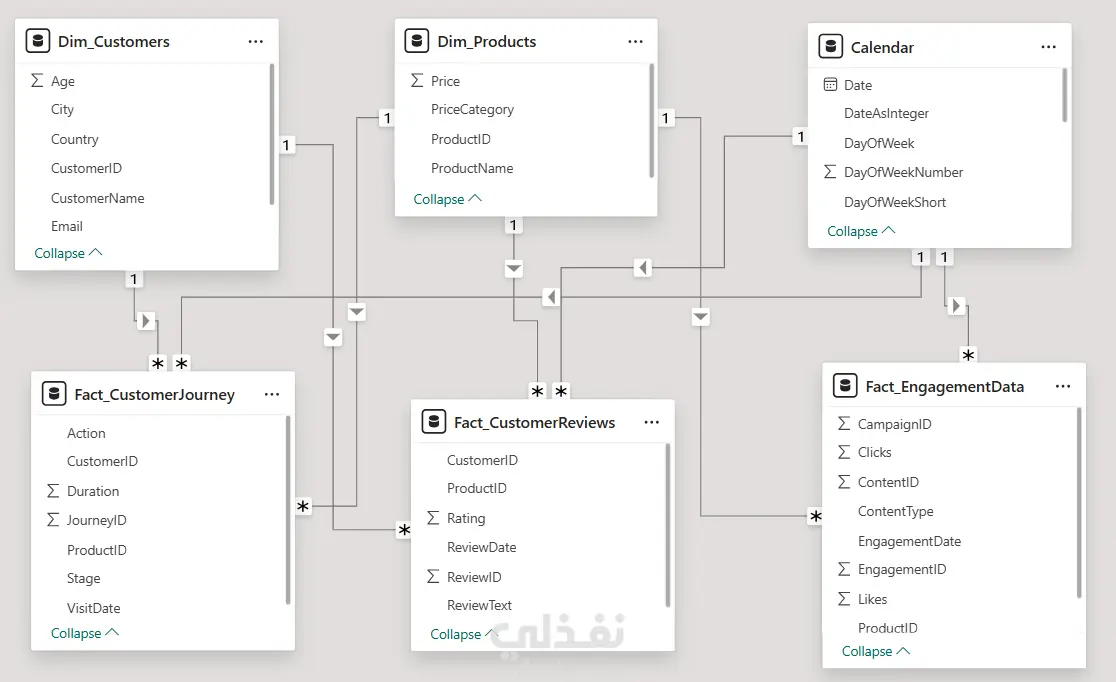This screenshot has width=1116, height=682.
Task: Click the Fact_EngagementData table icon
Action: [845, 387]
